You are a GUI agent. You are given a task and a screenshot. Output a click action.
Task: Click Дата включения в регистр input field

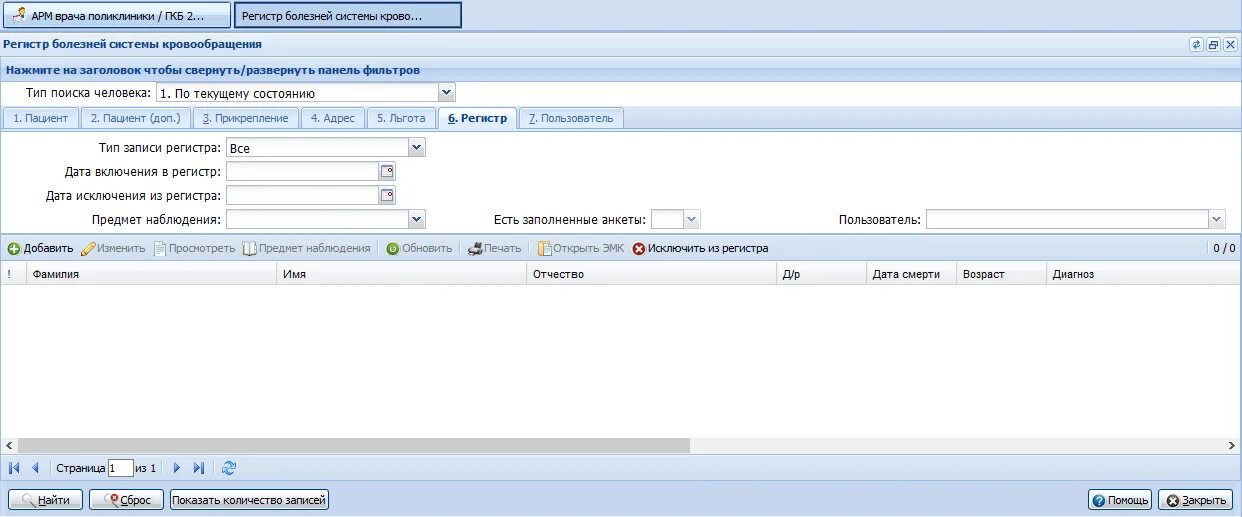click(302, 172)
